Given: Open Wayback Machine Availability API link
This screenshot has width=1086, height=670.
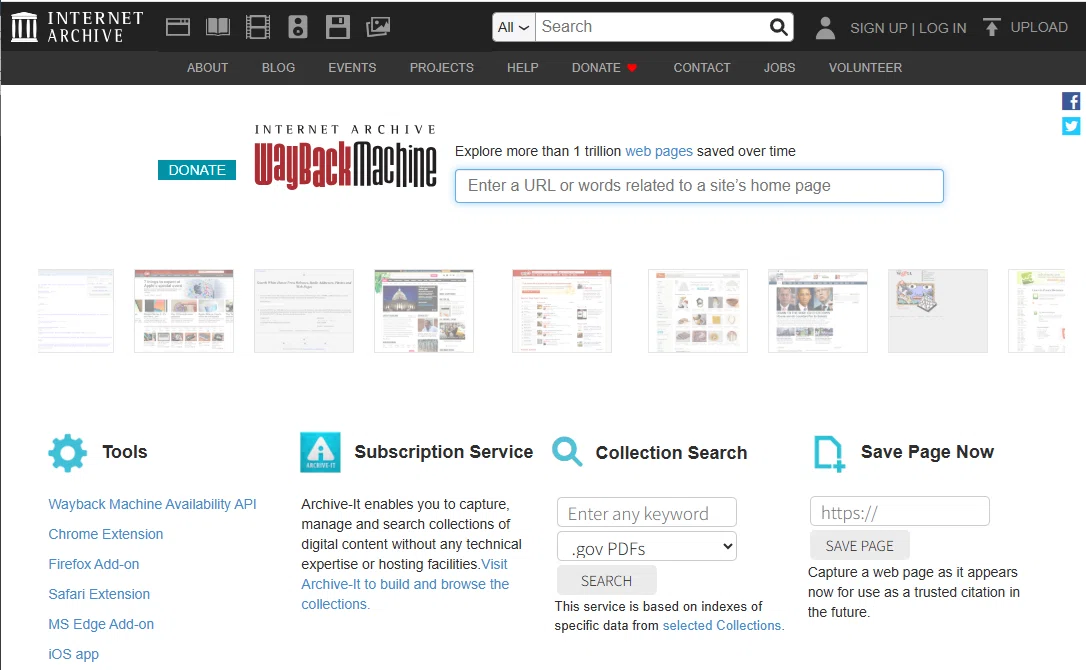Looking at the screenshot, I should [152, 504].
